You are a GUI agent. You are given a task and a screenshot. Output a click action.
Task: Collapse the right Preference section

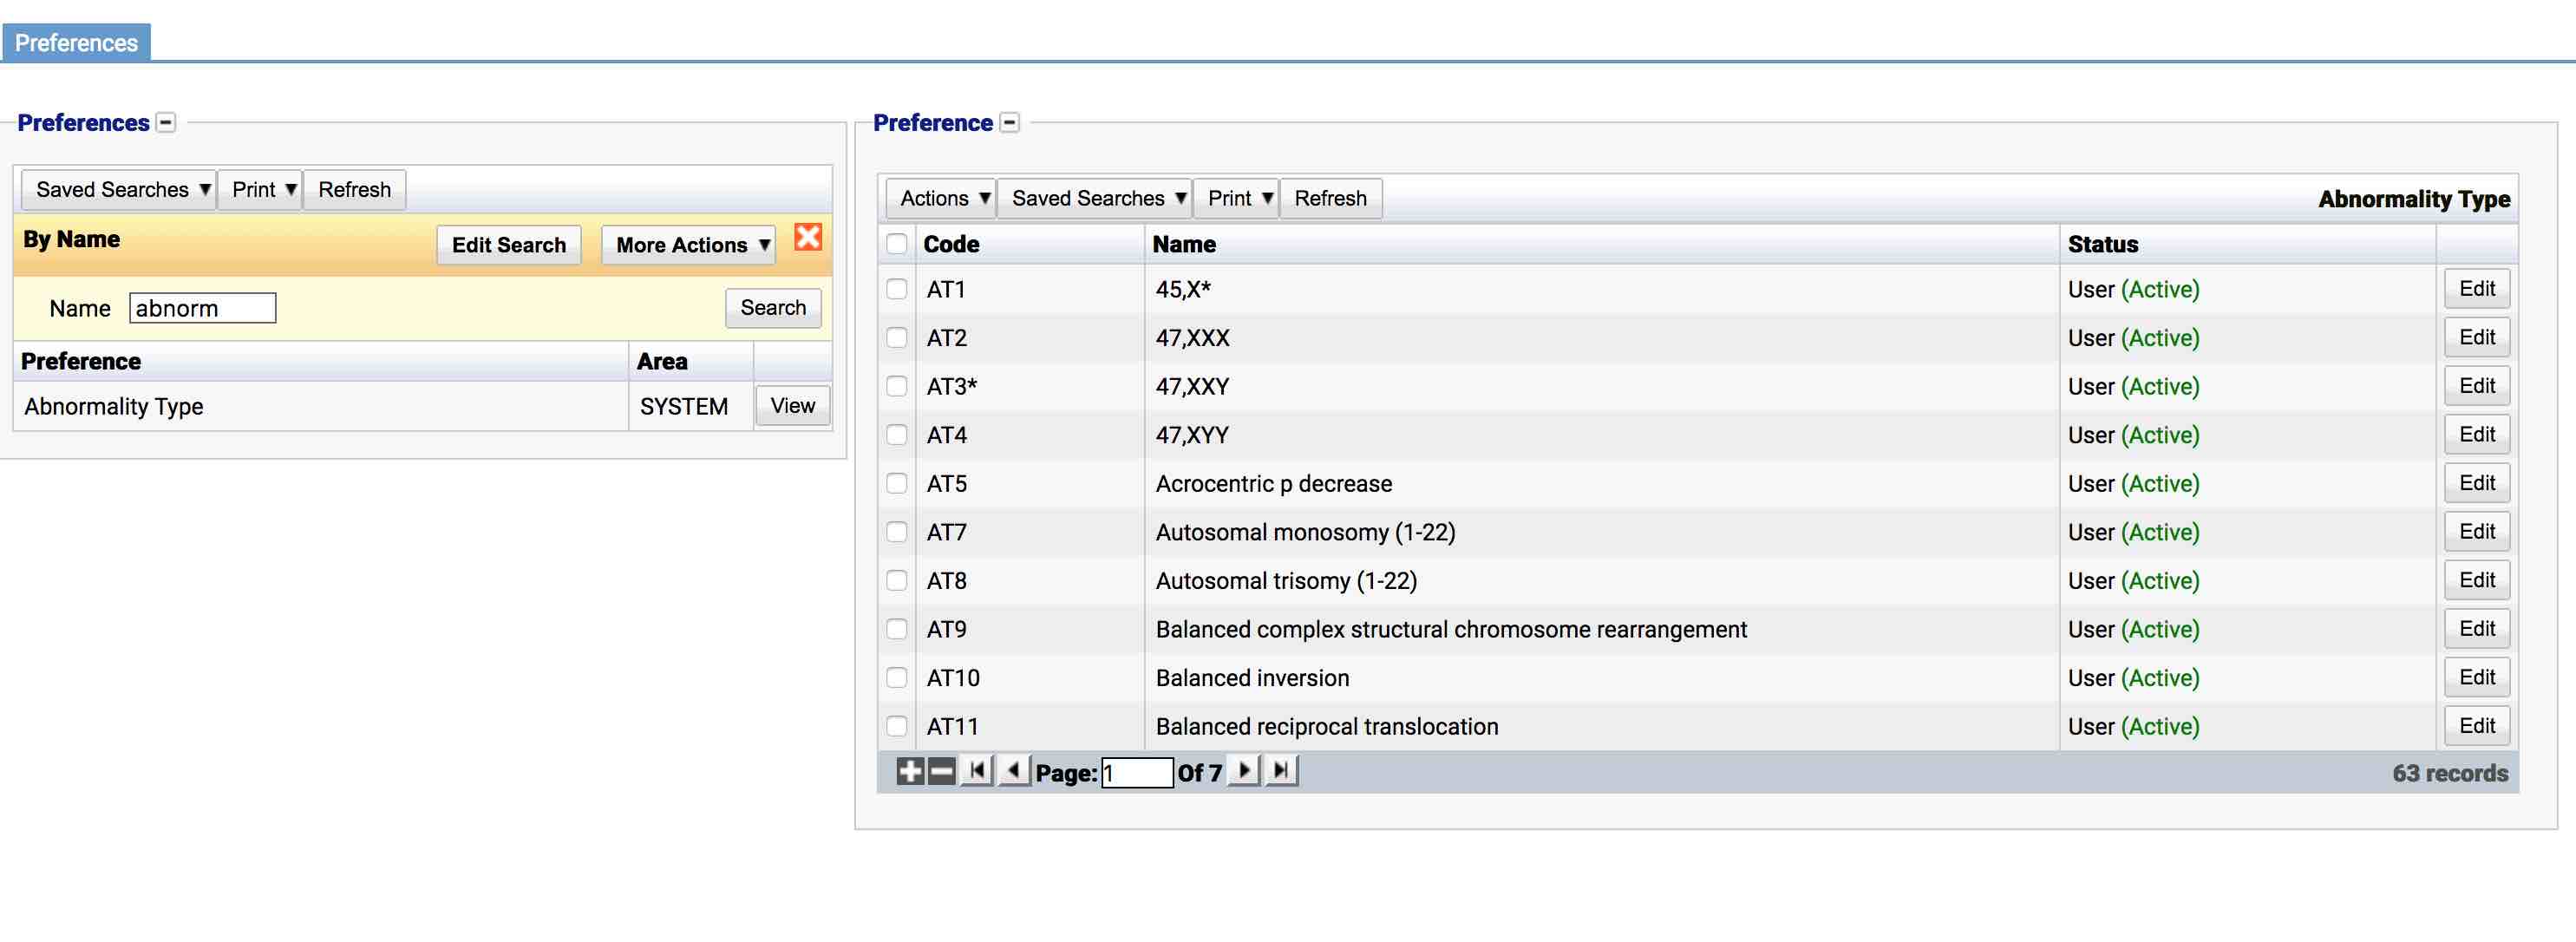coord(1008,122)
